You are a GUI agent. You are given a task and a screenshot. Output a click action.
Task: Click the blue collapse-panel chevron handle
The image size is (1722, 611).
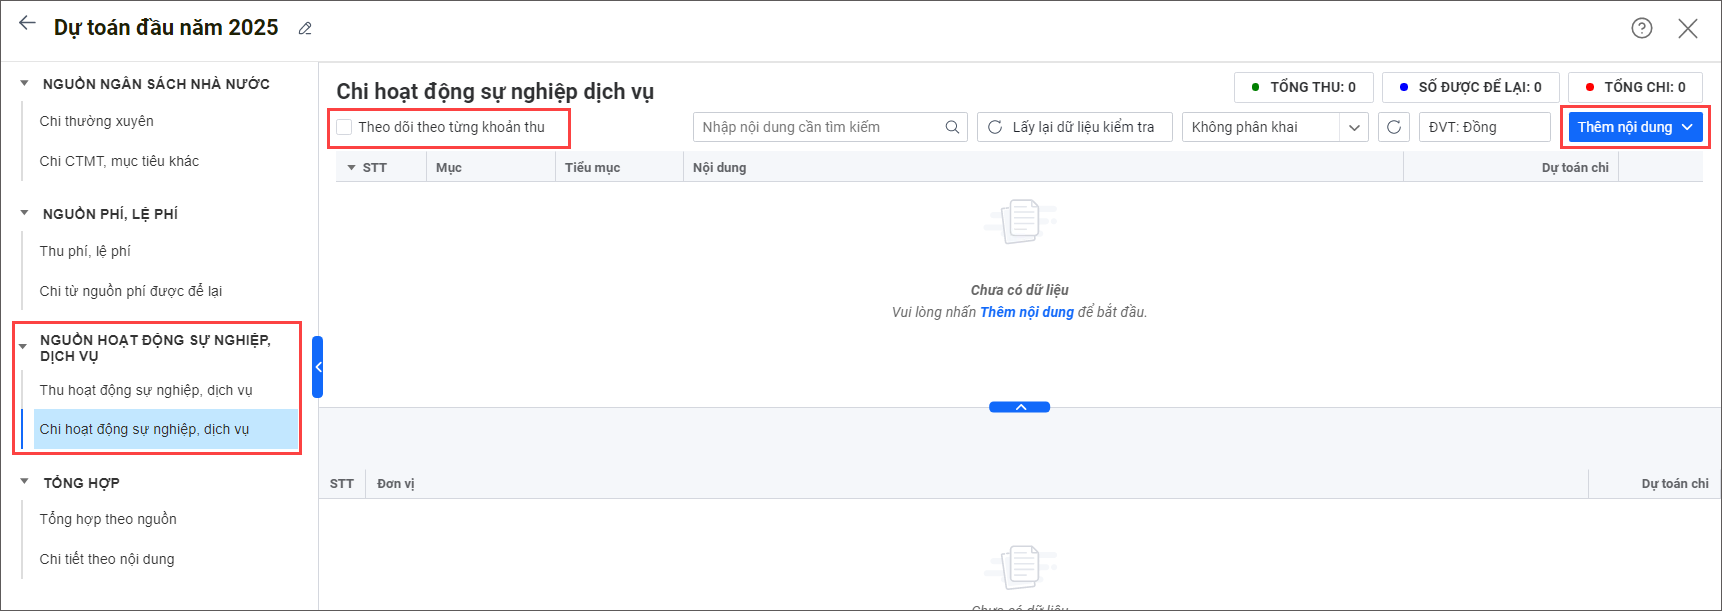click(x=1019, y=407)
